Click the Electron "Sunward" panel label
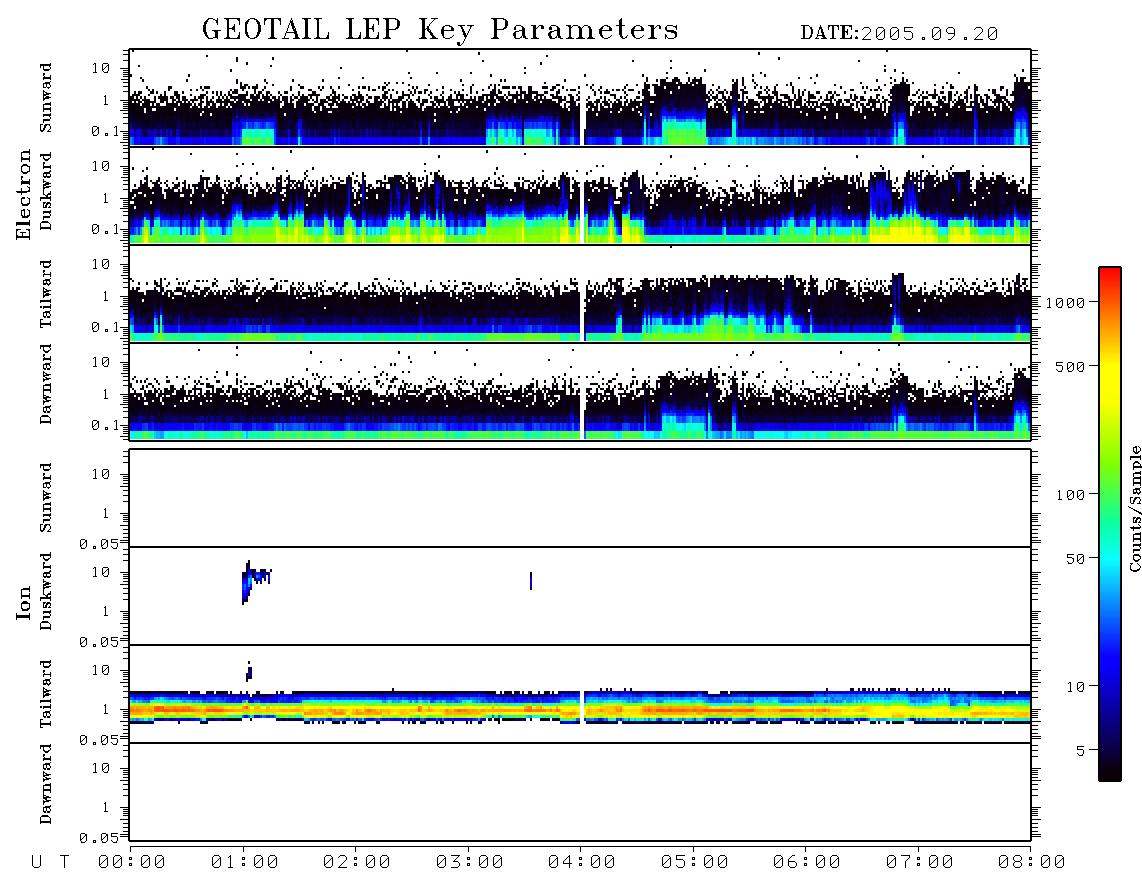Image resolution: width=1142 pixels, height=880 pixels. [x=46, y=98]
